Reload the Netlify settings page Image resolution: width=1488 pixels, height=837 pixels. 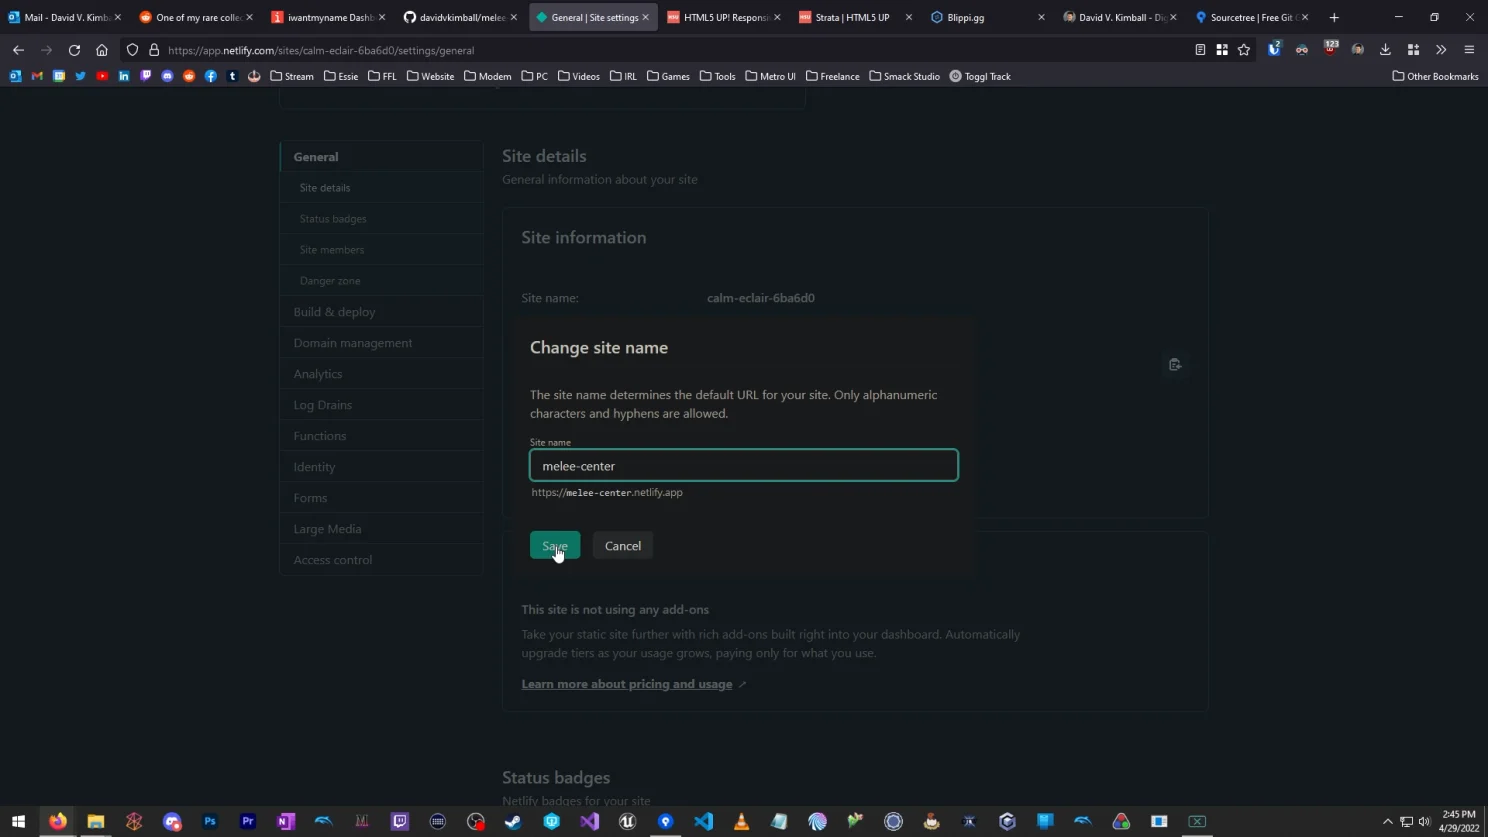coord(73,50)
